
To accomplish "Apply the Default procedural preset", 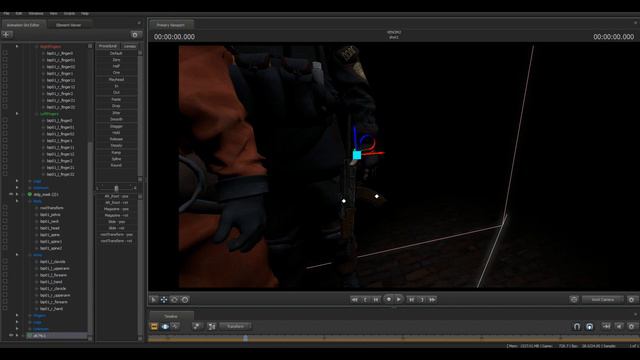I will coord(116,53).
